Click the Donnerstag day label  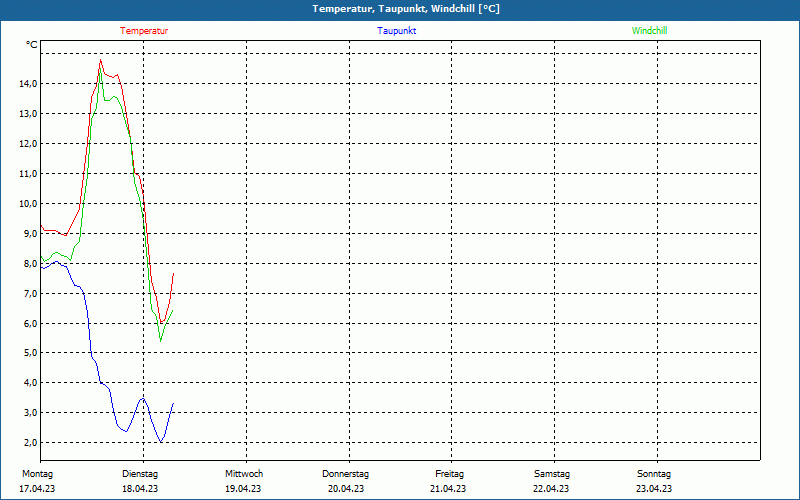(345, 474)
